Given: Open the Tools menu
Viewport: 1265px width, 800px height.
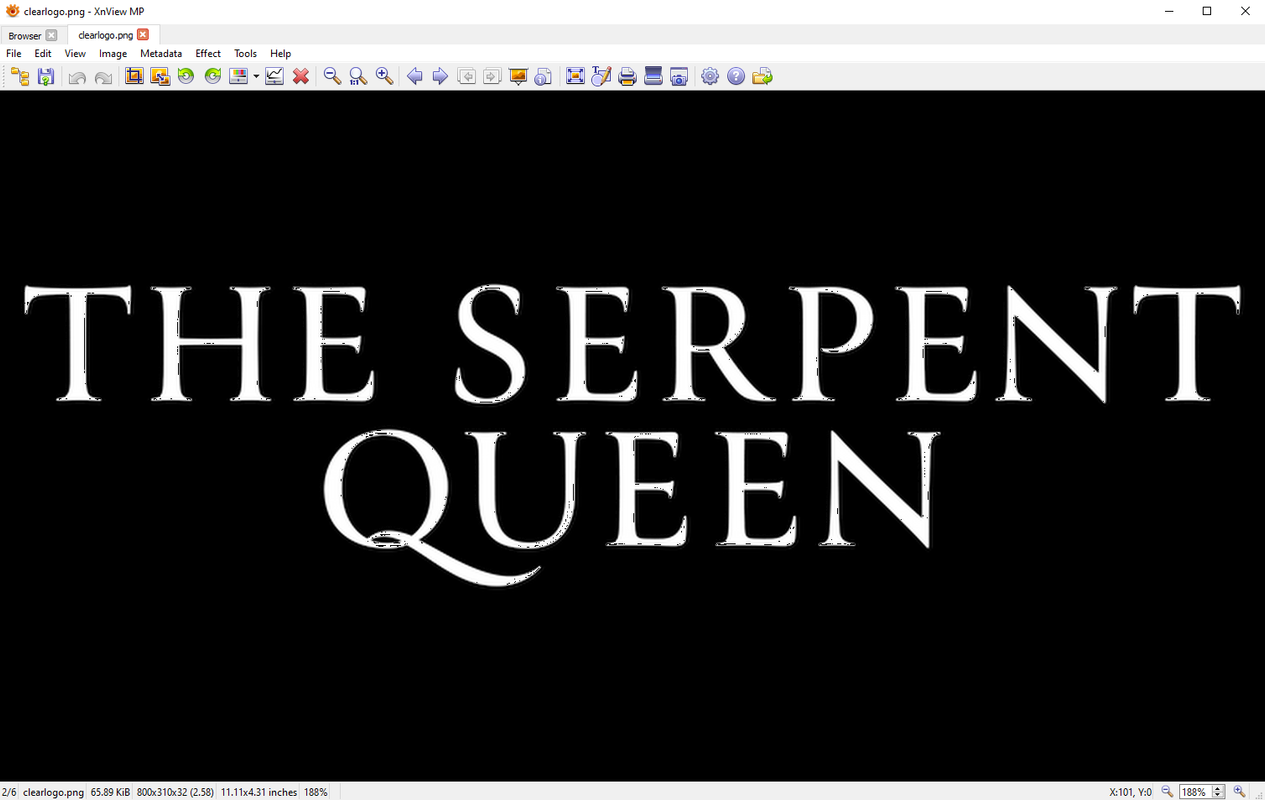Looking at the screenshot, I should click(x=245, y=54).
